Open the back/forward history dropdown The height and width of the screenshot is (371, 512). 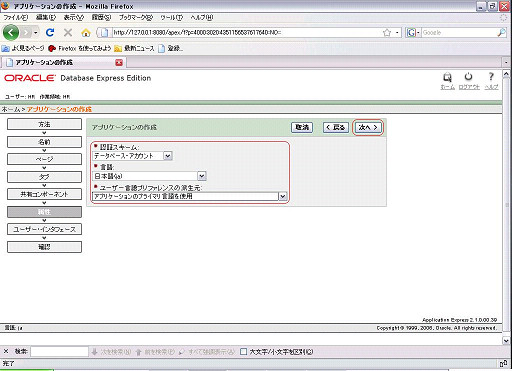(35, 33)
